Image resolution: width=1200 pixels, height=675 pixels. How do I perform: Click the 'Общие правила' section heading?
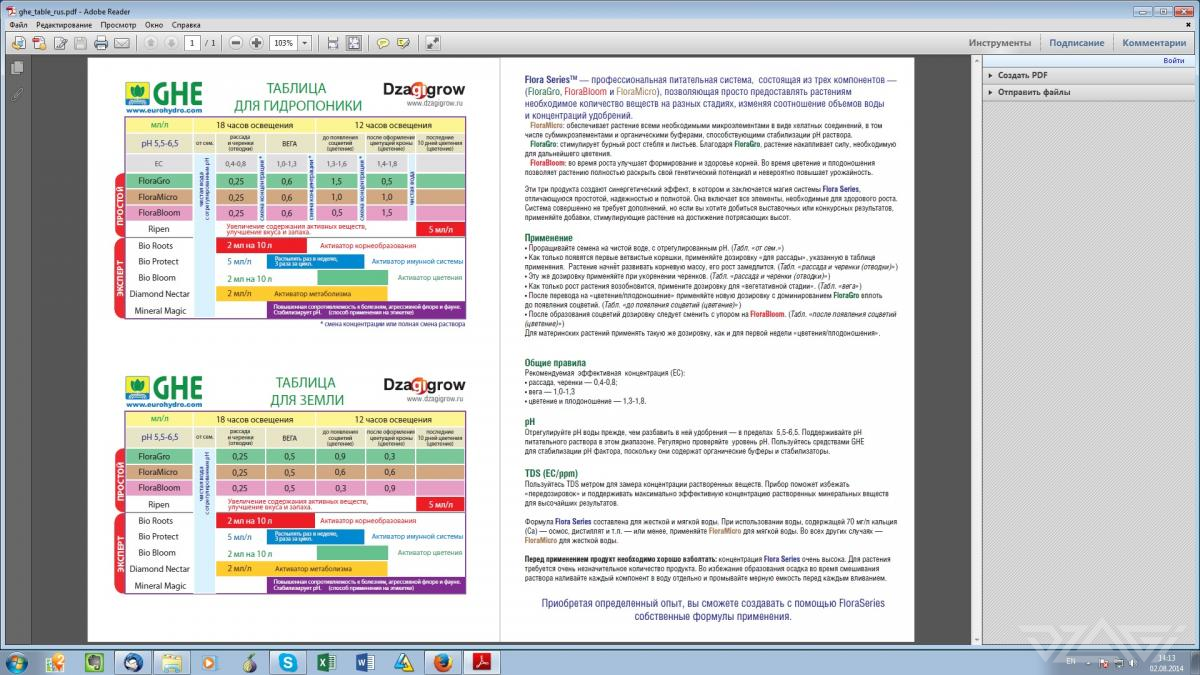tap(555, 363)
